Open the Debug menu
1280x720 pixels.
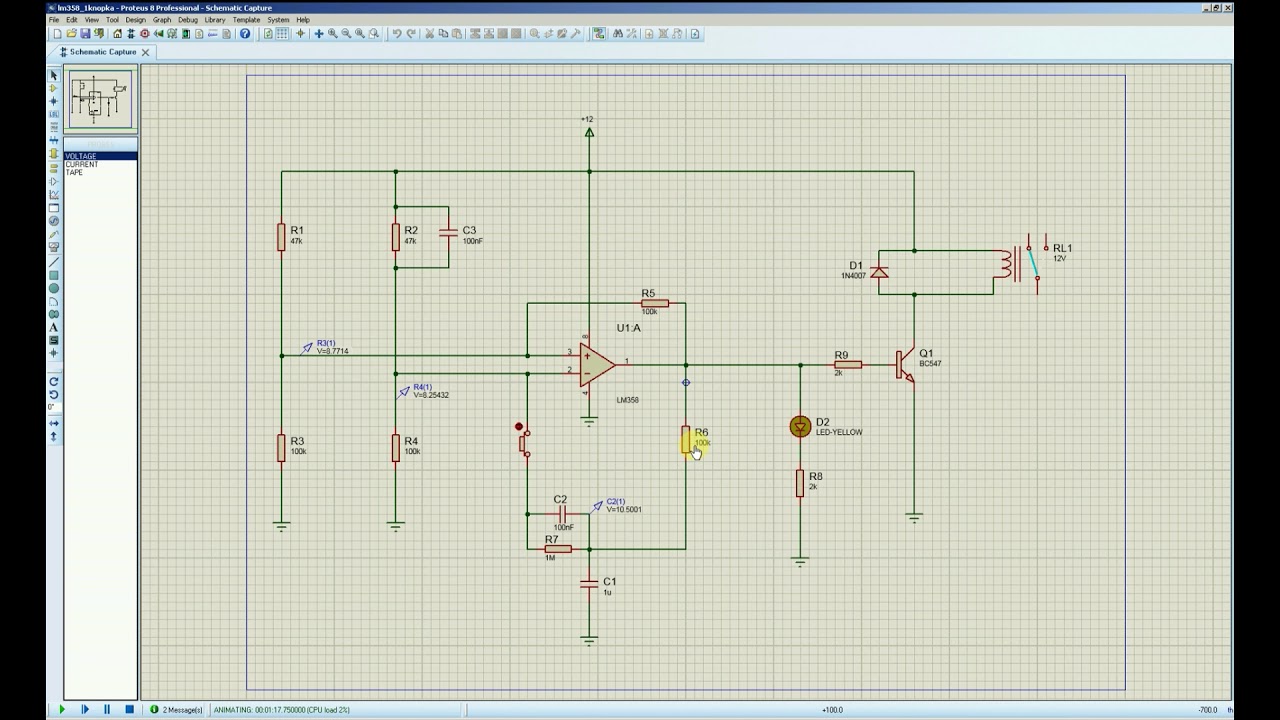pos(188,19)
